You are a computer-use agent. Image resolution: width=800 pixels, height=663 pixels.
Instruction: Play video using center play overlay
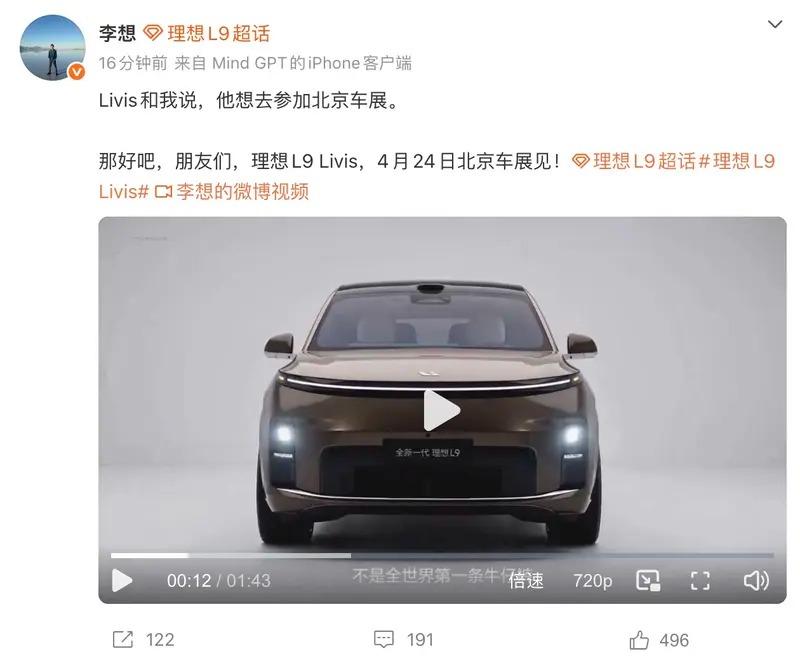coord(442,410)
